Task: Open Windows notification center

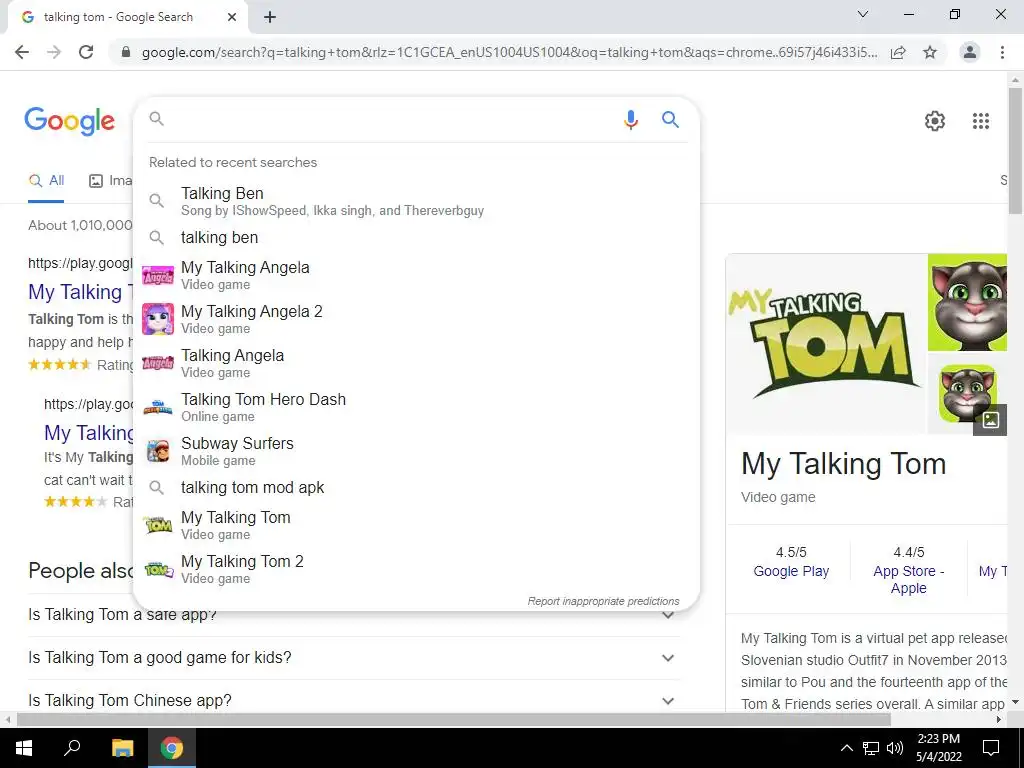Action: point(991,748)
